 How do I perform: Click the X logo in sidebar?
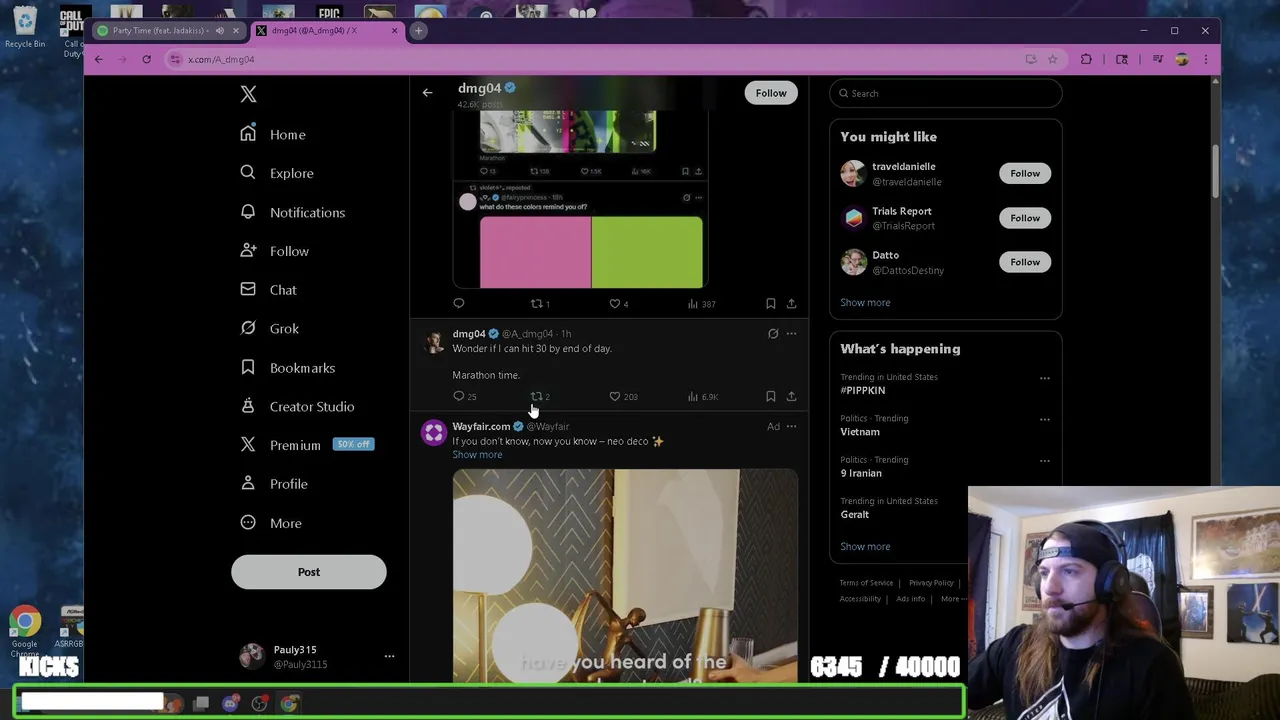(x=248, y=94)
